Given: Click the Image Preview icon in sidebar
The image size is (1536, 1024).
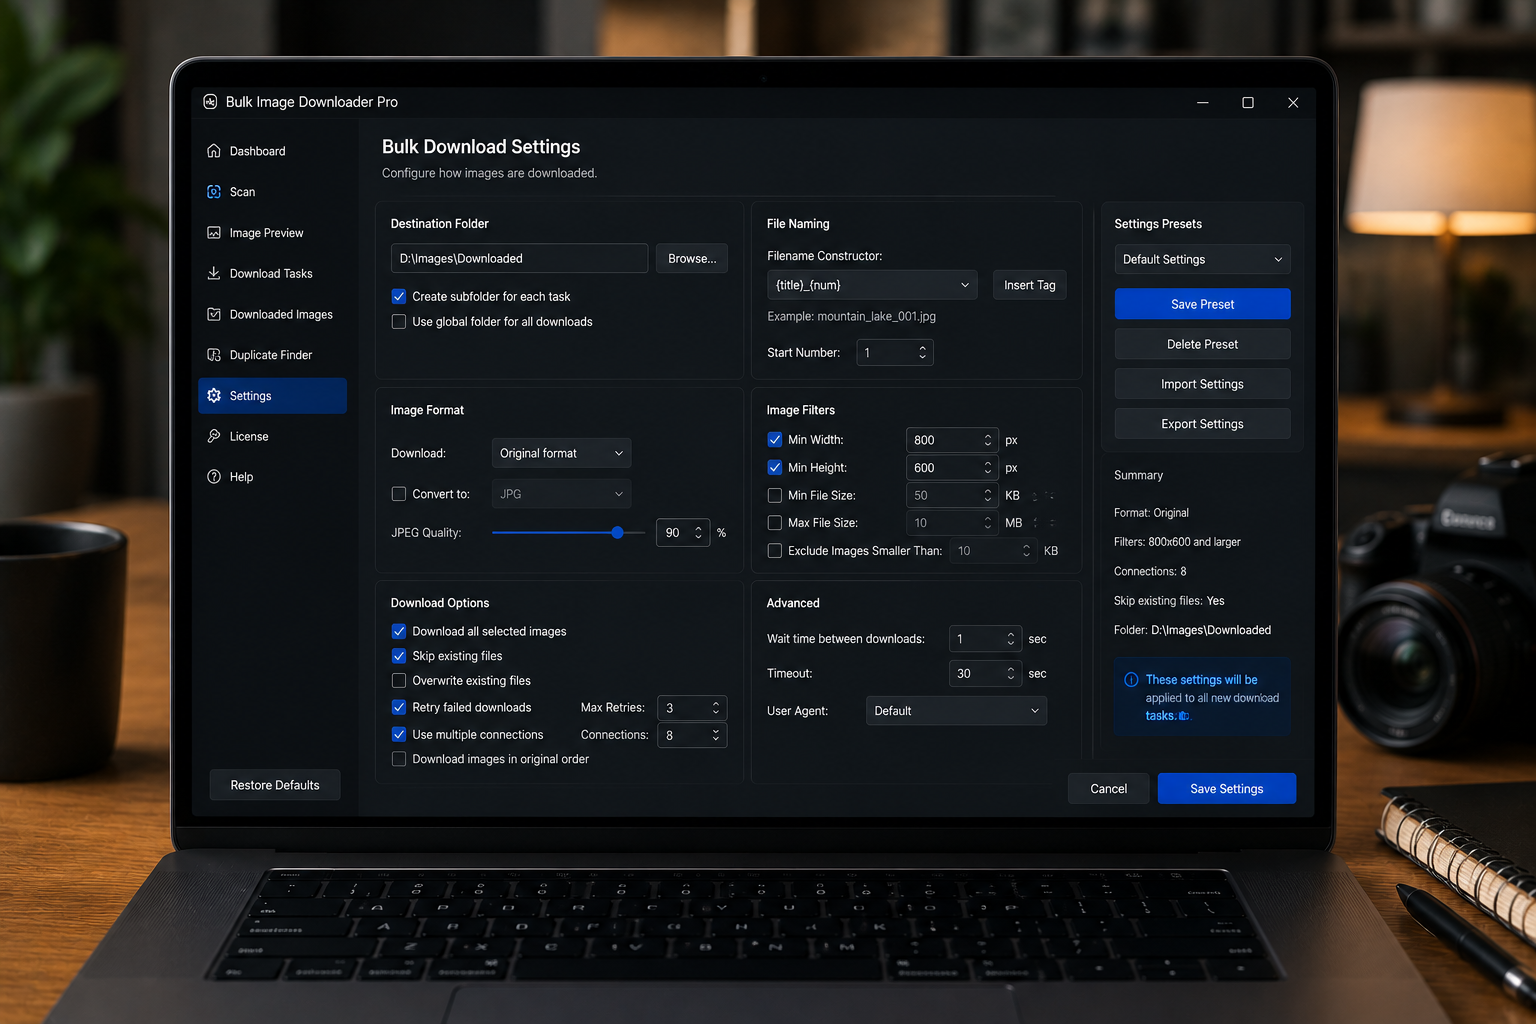Looking at the screenshot, I should (x=213, y=233).
